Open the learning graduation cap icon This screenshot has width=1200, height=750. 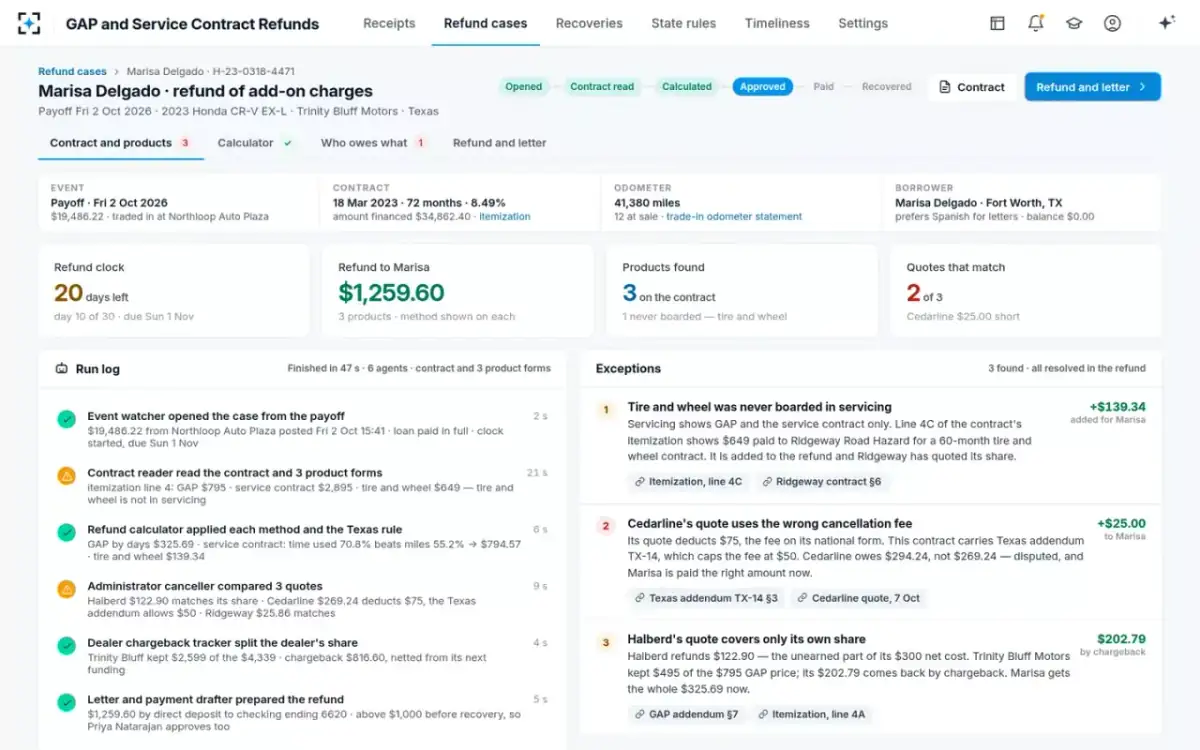1074,23
